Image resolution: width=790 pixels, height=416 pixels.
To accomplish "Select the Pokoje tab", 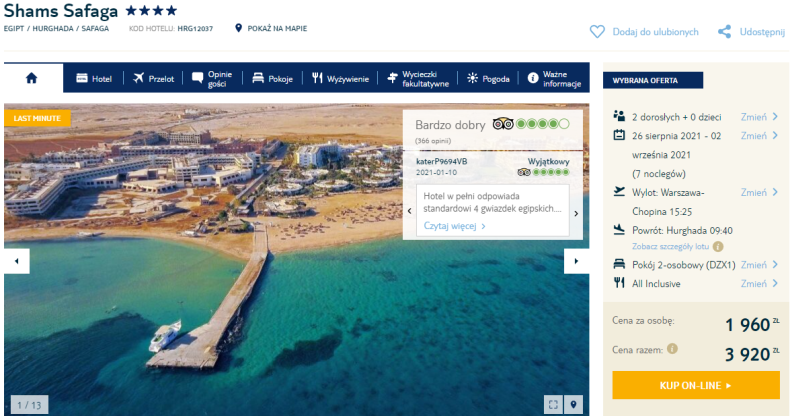I will pos(272,79).
